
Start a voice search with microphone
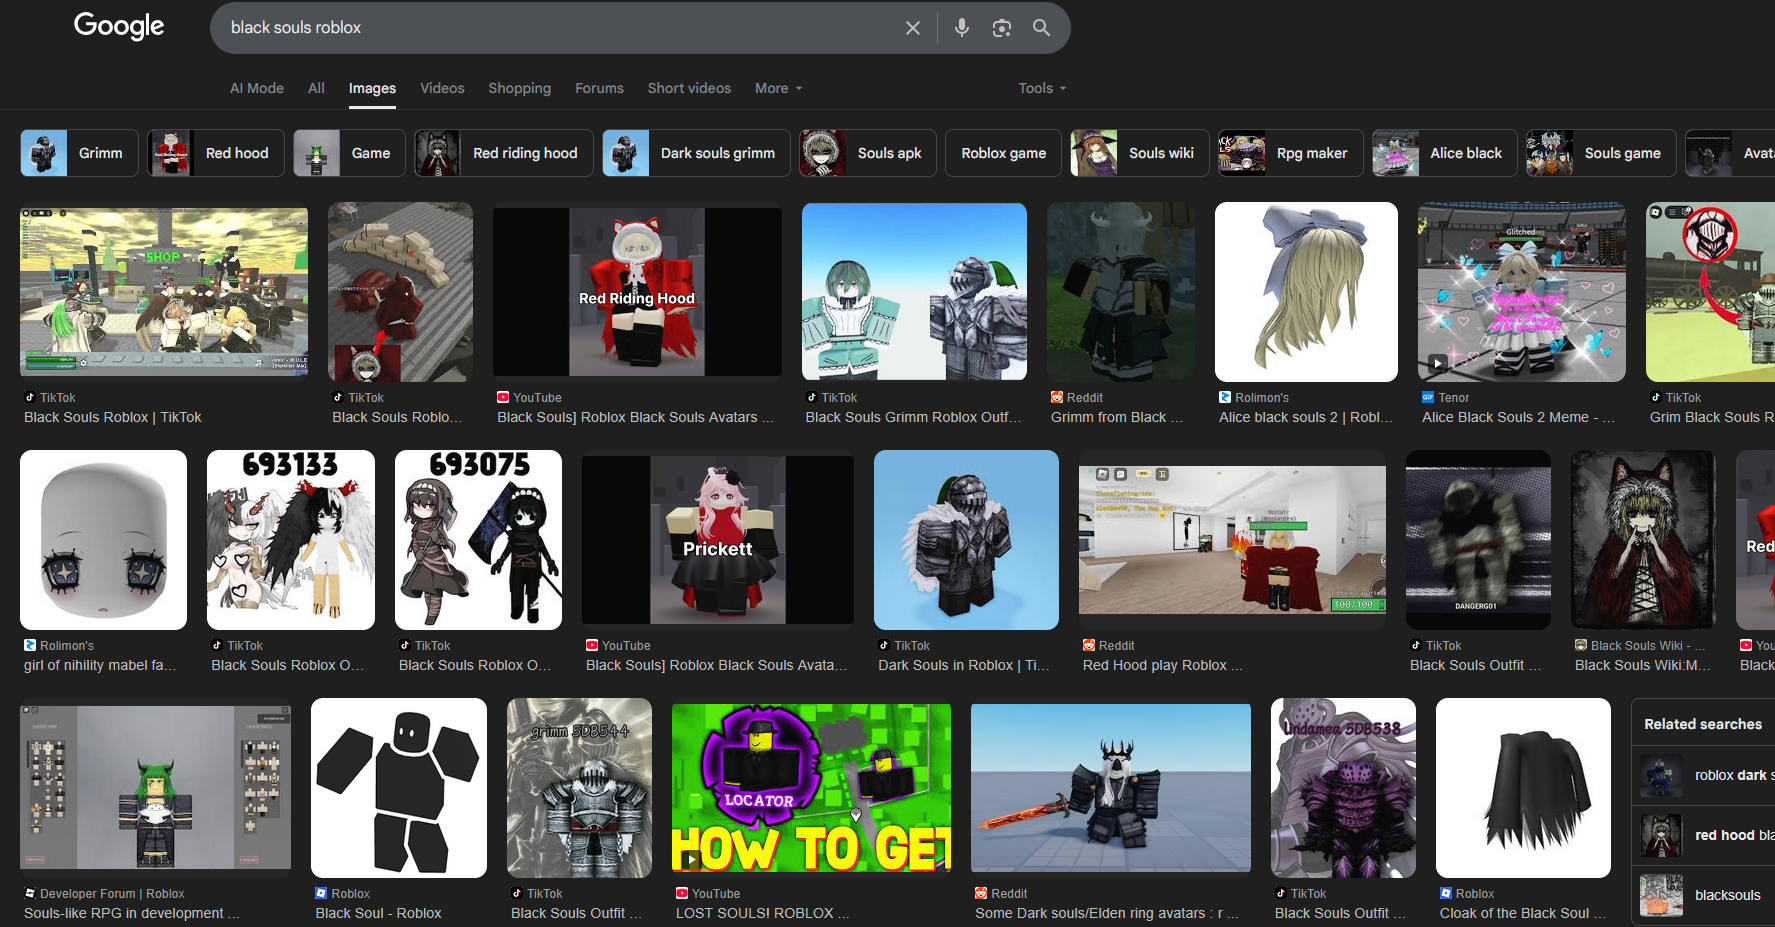[x=961, y=28]
